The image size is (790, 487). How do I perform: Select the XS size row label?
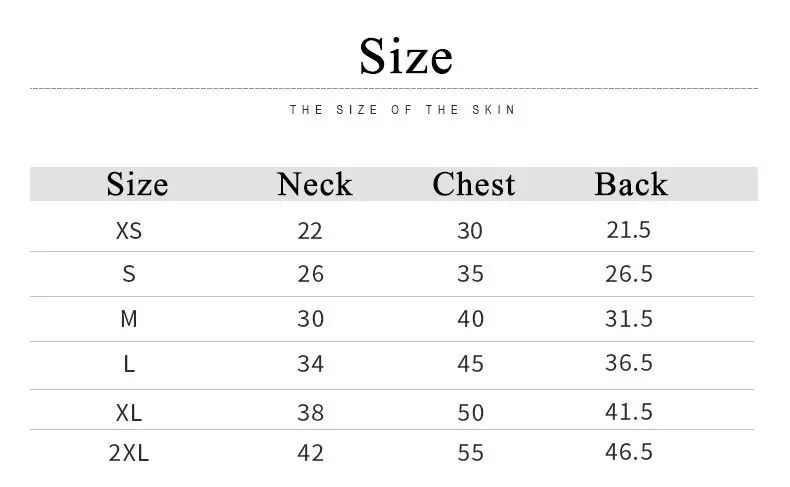pos(129,231)
